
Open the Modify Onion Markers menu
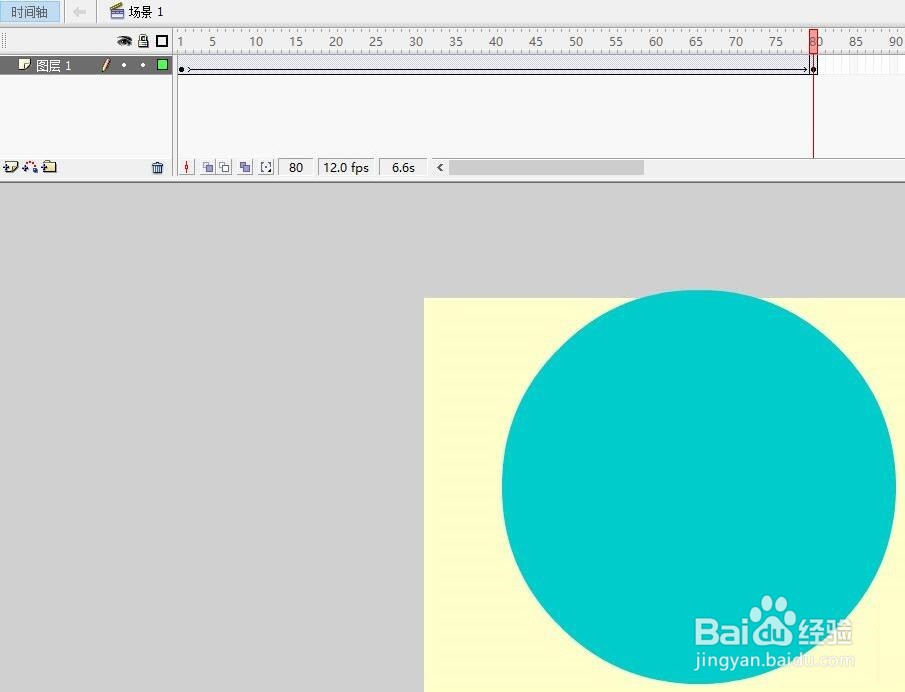pos(266,167)
